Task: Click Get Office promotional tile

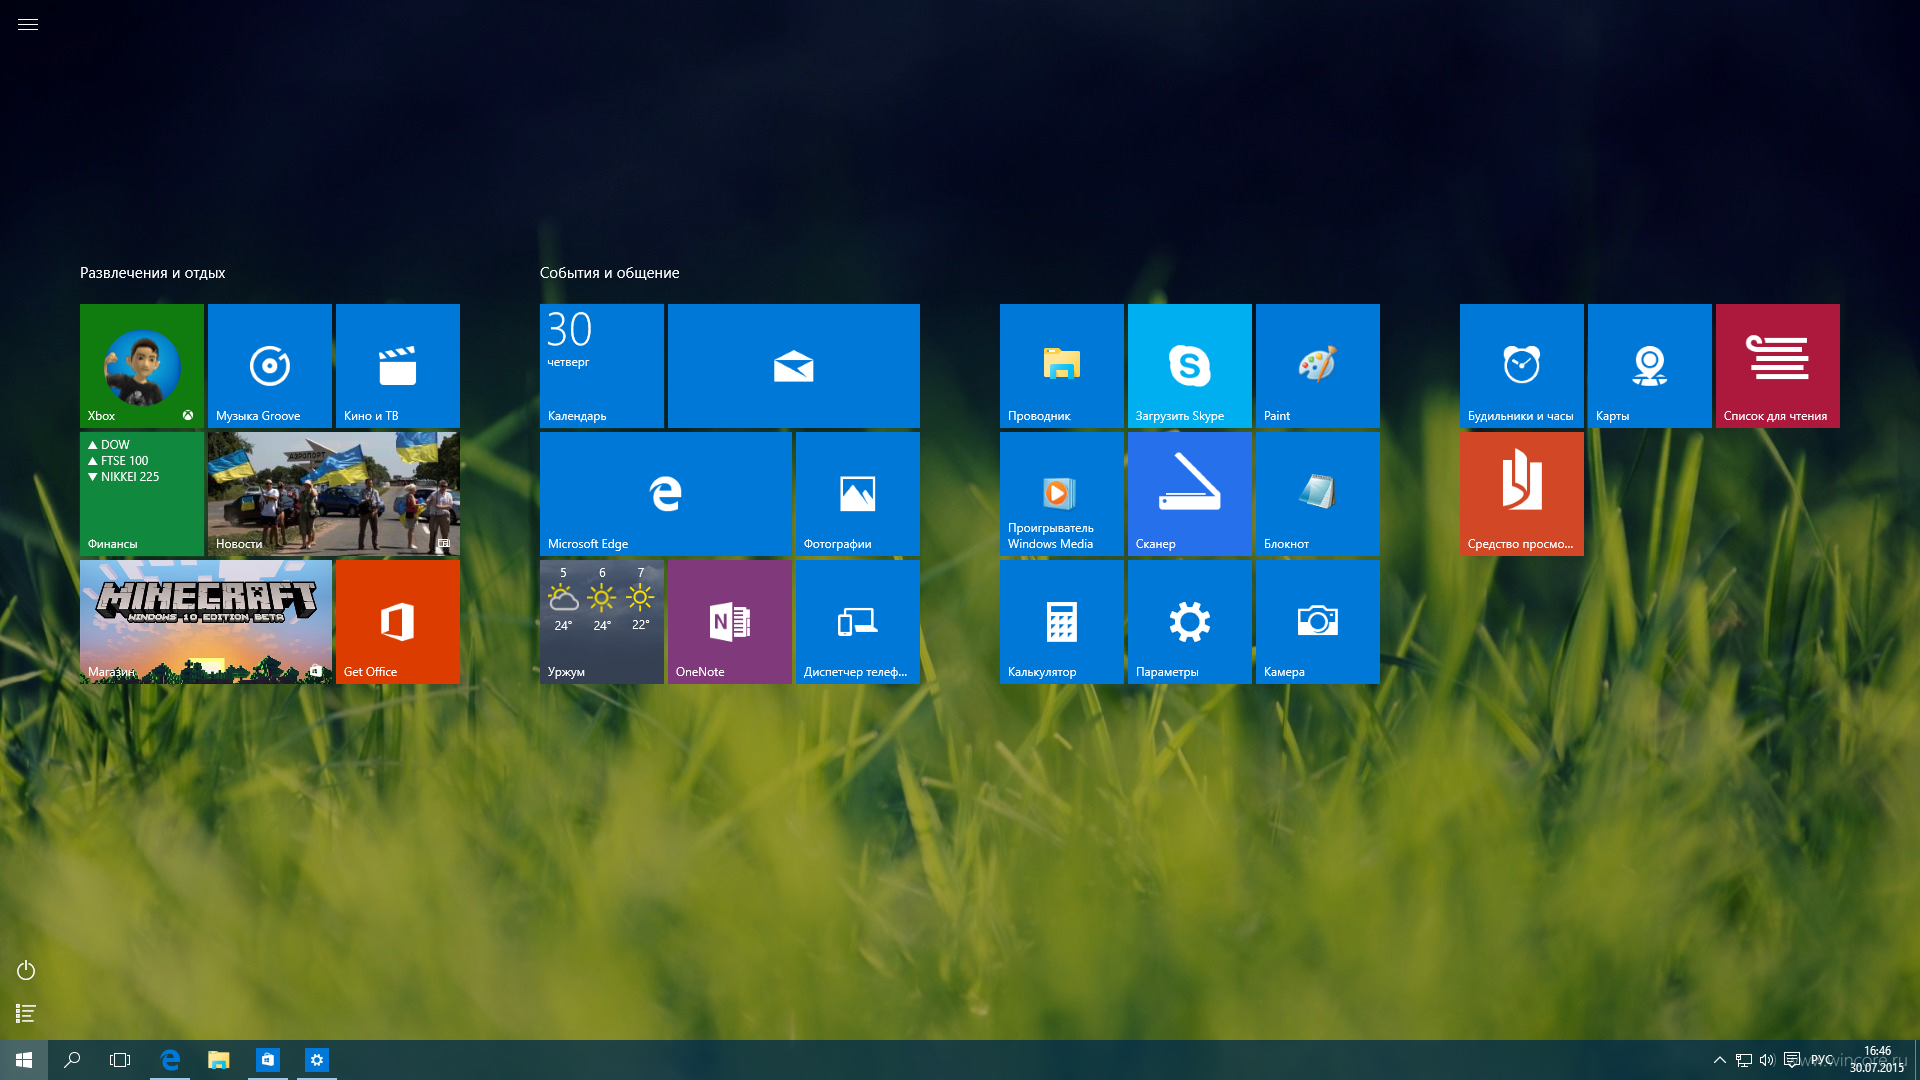Action: point(398,622)
